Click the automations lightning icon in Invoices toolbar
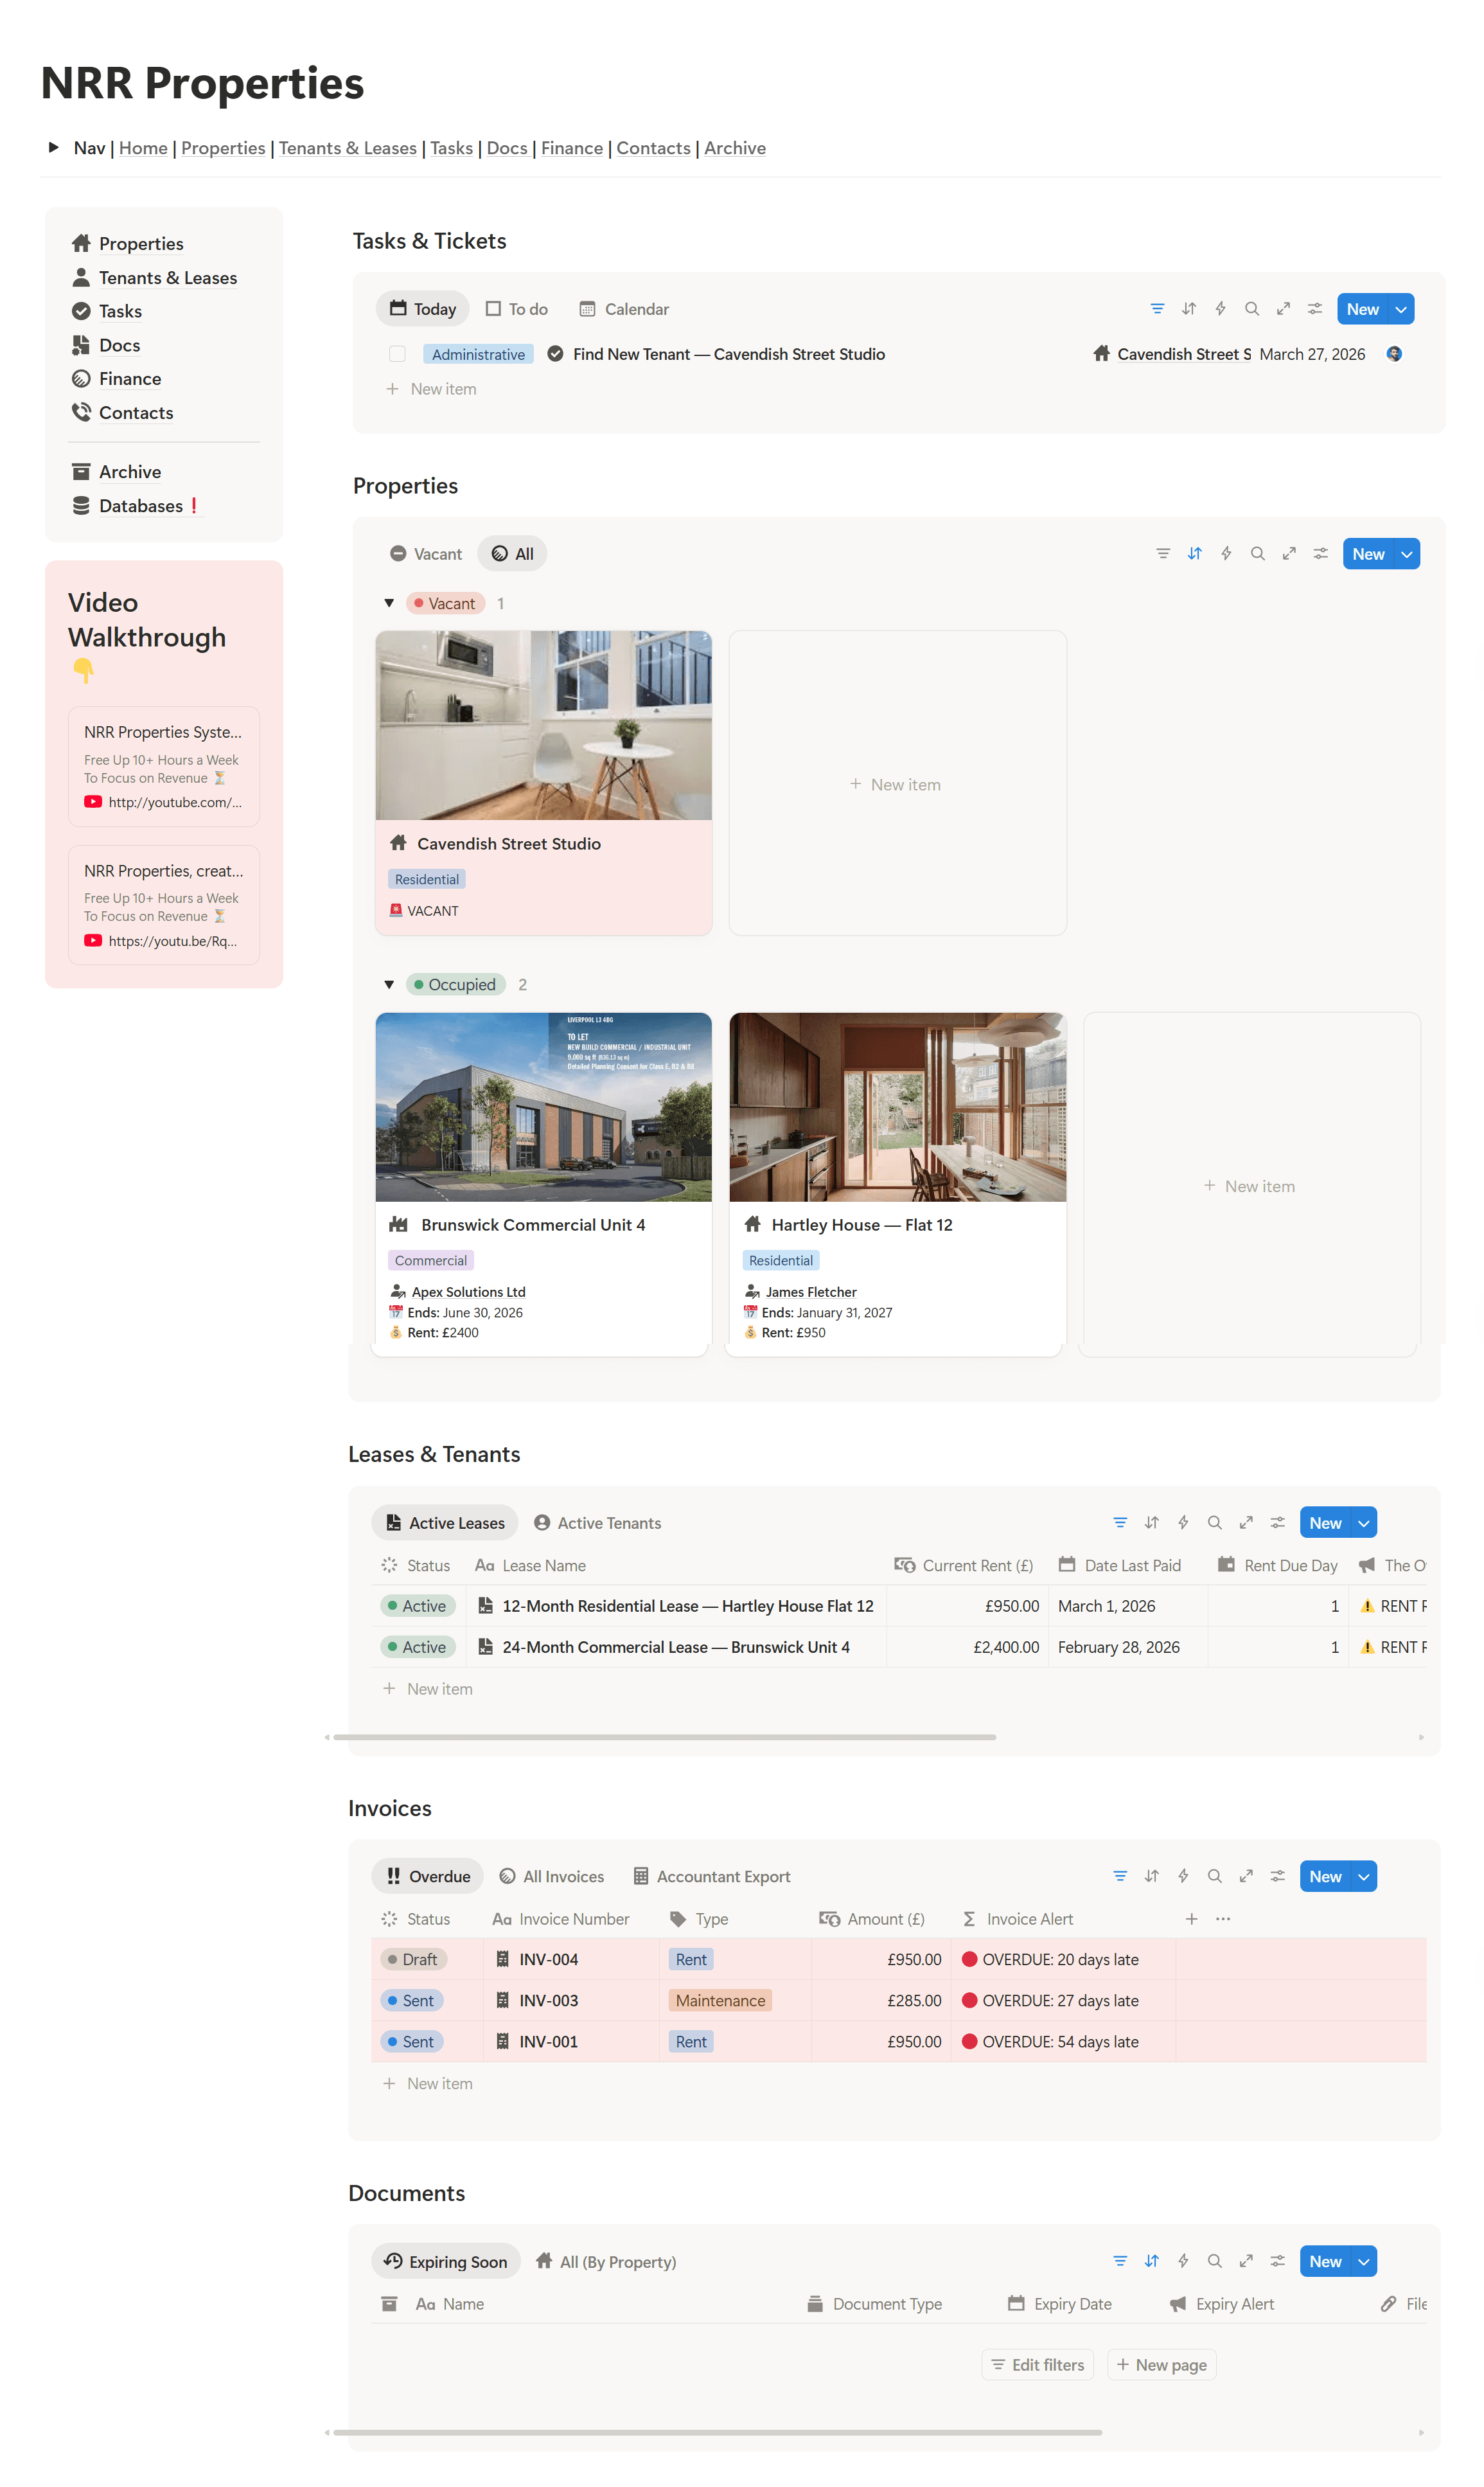 [1183, 1877]
